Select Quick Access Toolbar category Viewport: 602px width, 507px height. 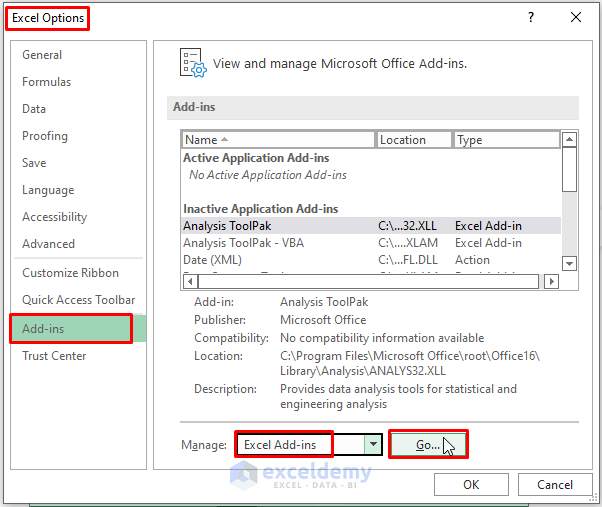pyautogui.click(x=78, y=300)
